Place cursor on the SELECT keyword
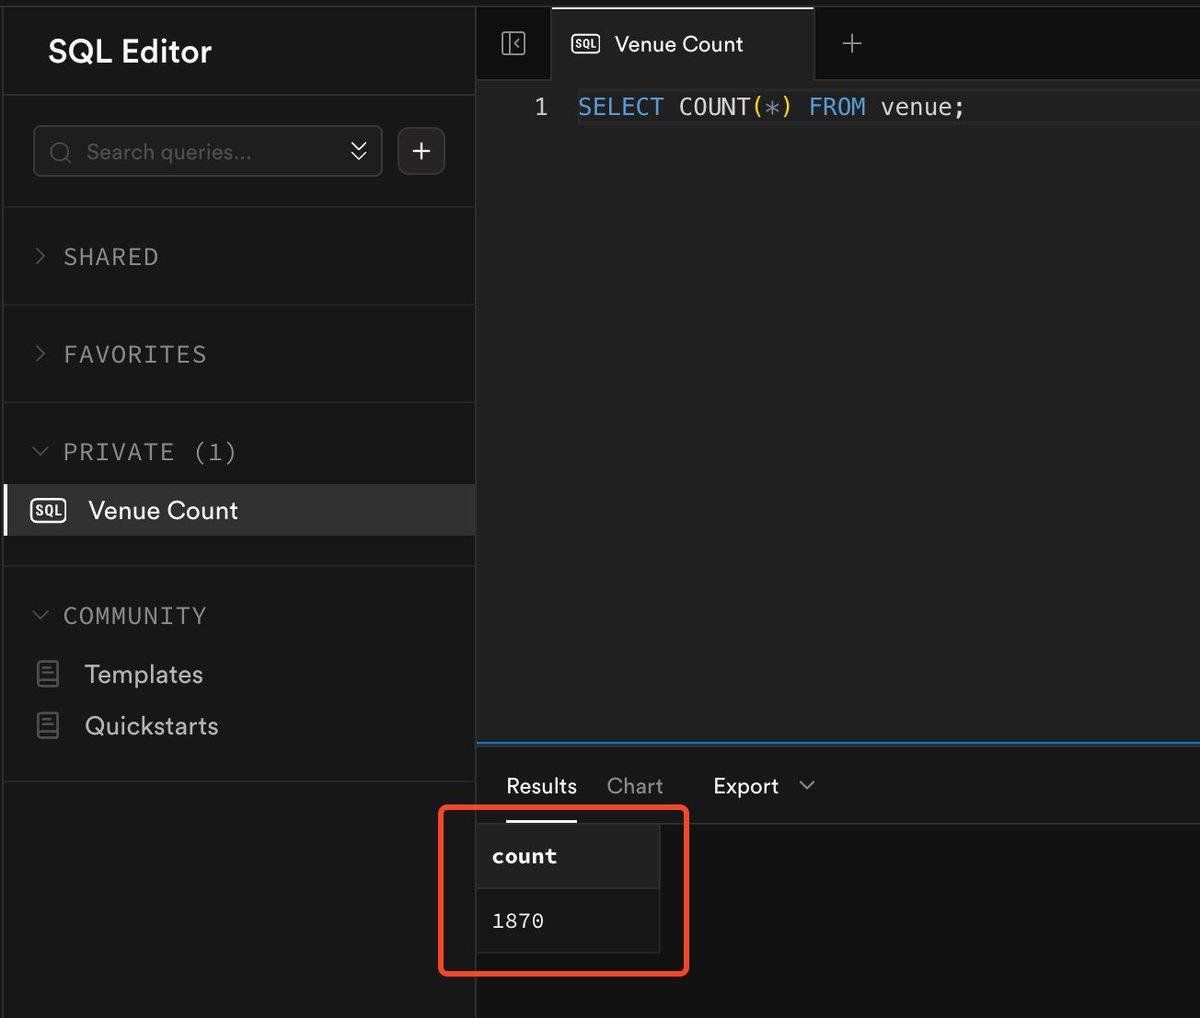1200x1018 pixels. click(621, 107)
